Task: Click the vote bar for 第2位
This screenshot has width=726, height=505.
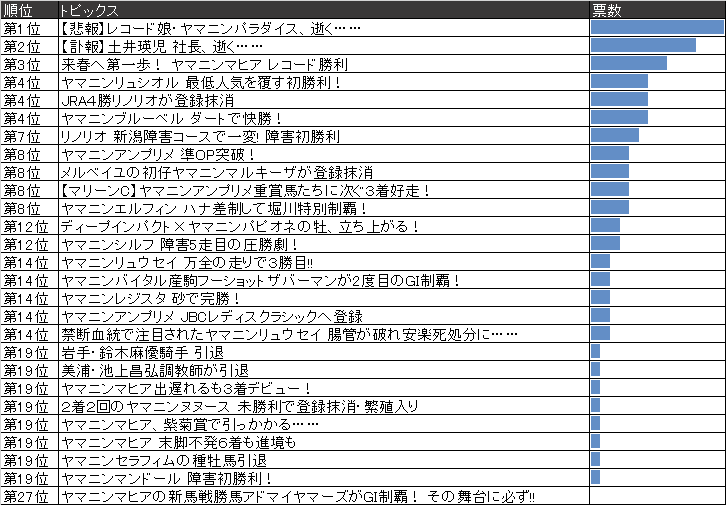Action: [x=643, y=45]
